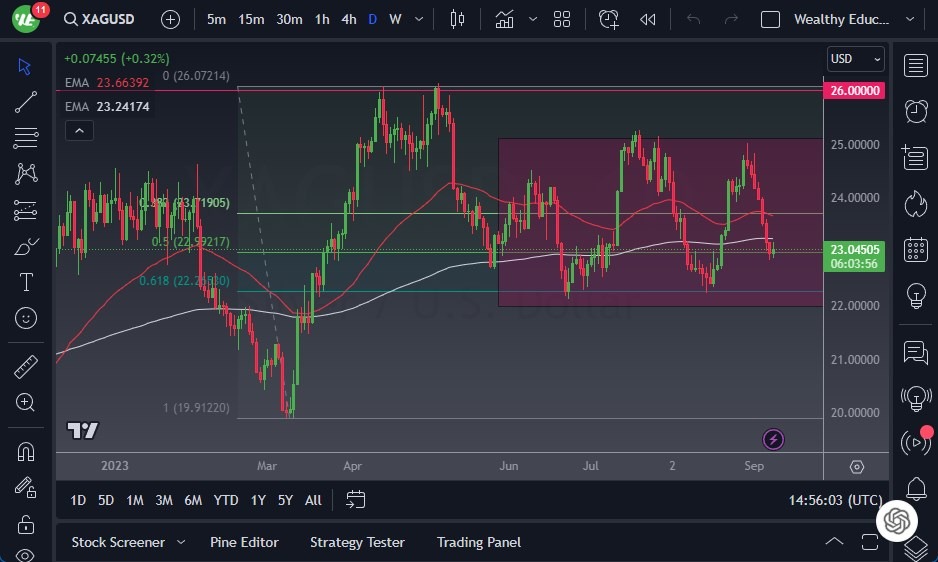Toggle fullscreen layout square checkbox
Viewport: 938px width, 562px height.
click(770, 19)
